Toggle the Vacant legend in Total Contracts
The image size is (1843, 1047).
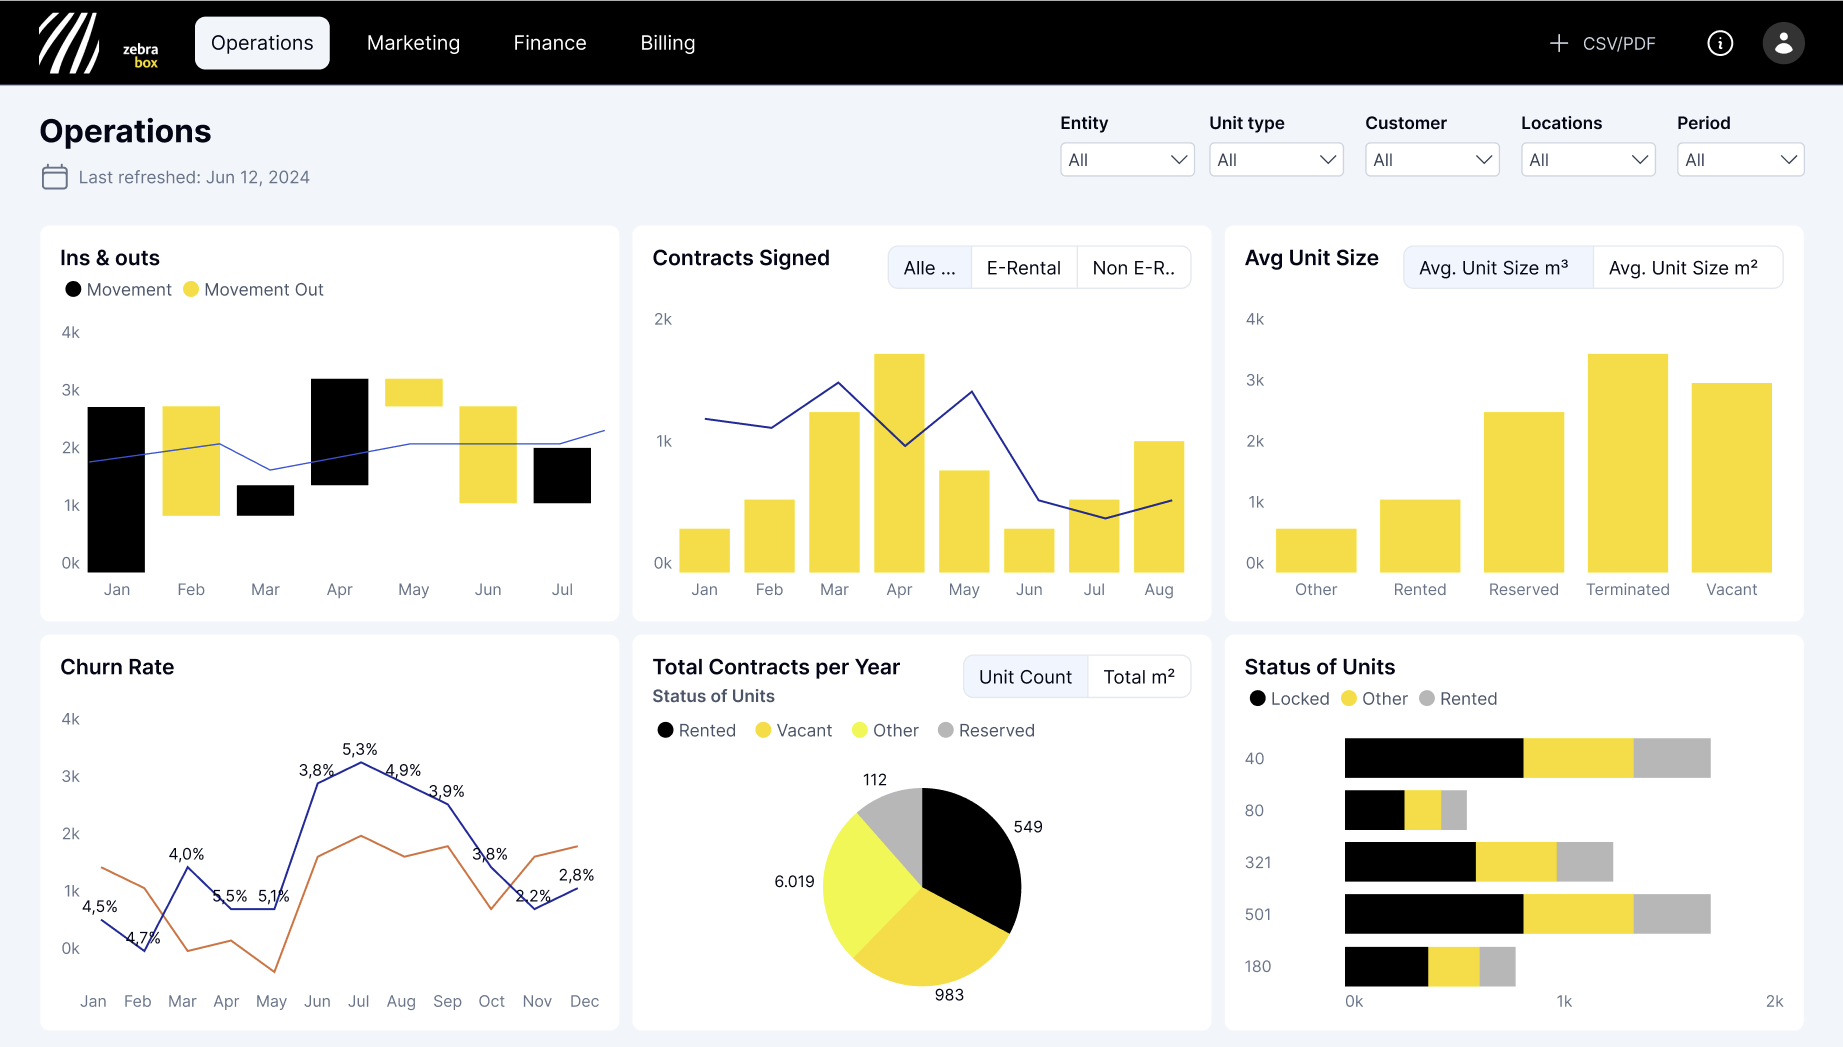coord(793,730)
